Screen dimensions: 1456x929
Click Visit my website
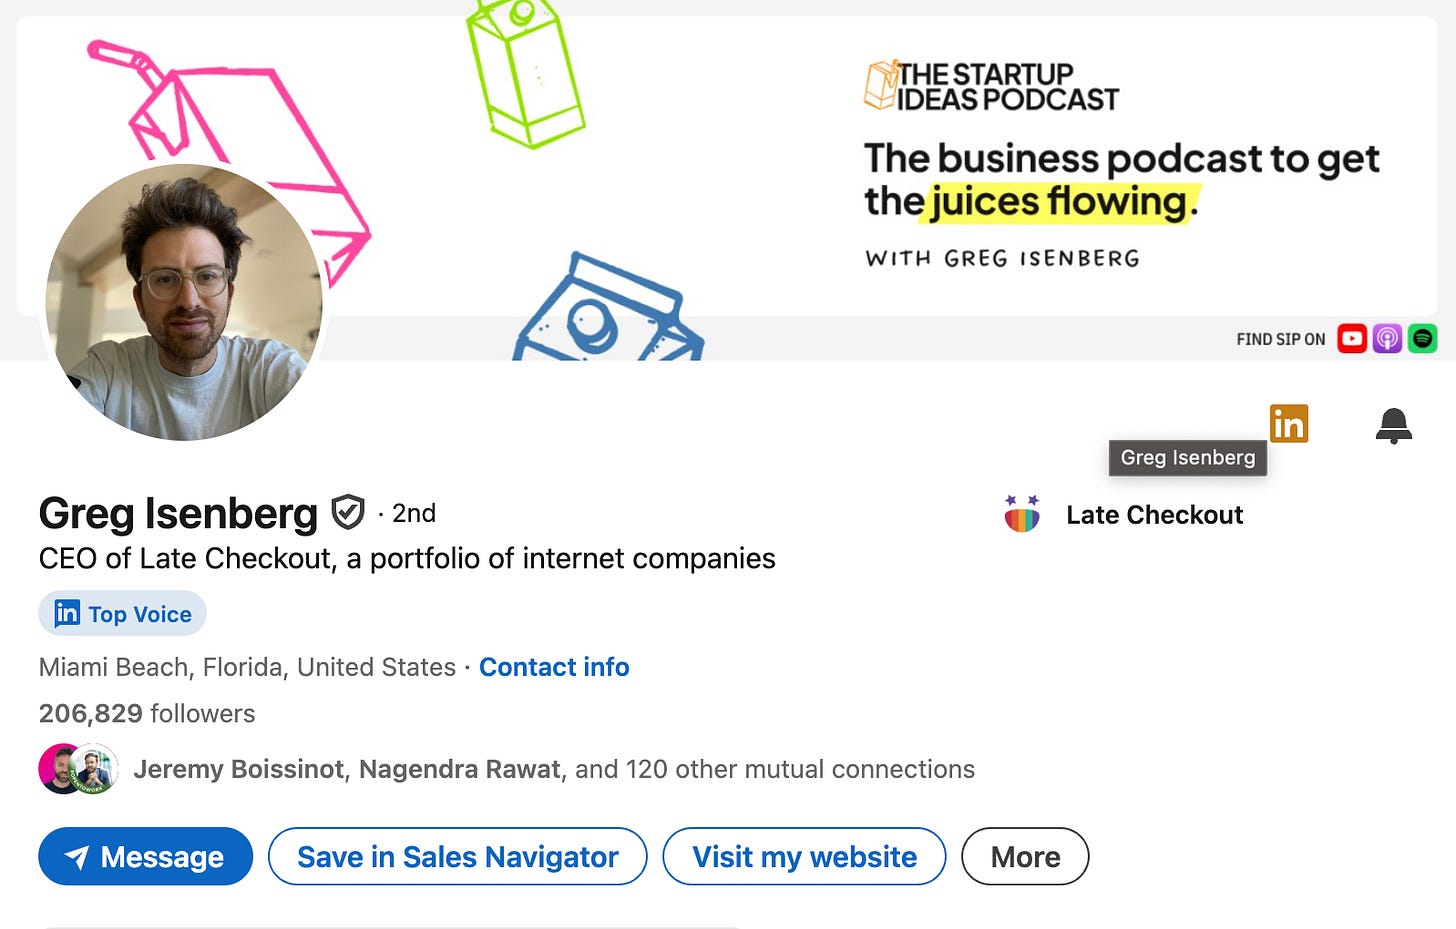803,856
